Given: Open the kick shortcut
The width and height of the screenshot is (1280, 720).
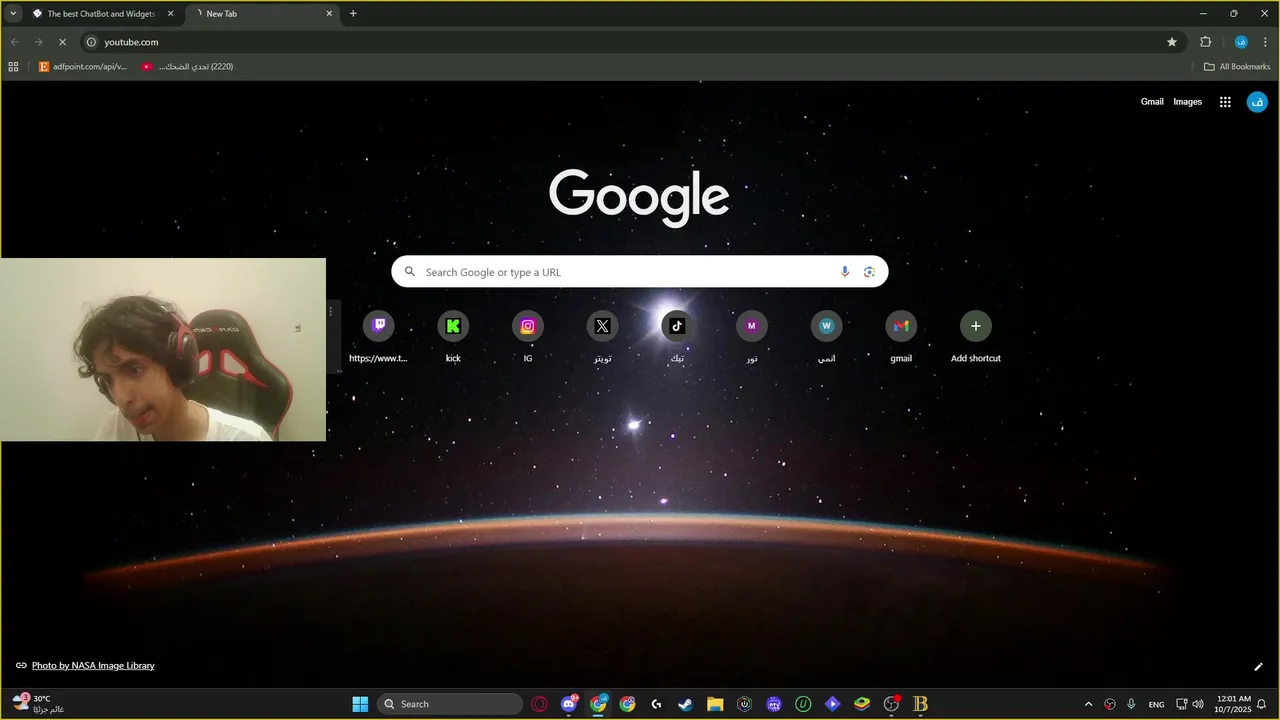Looking at the screenshot, I should pos(453,336).
